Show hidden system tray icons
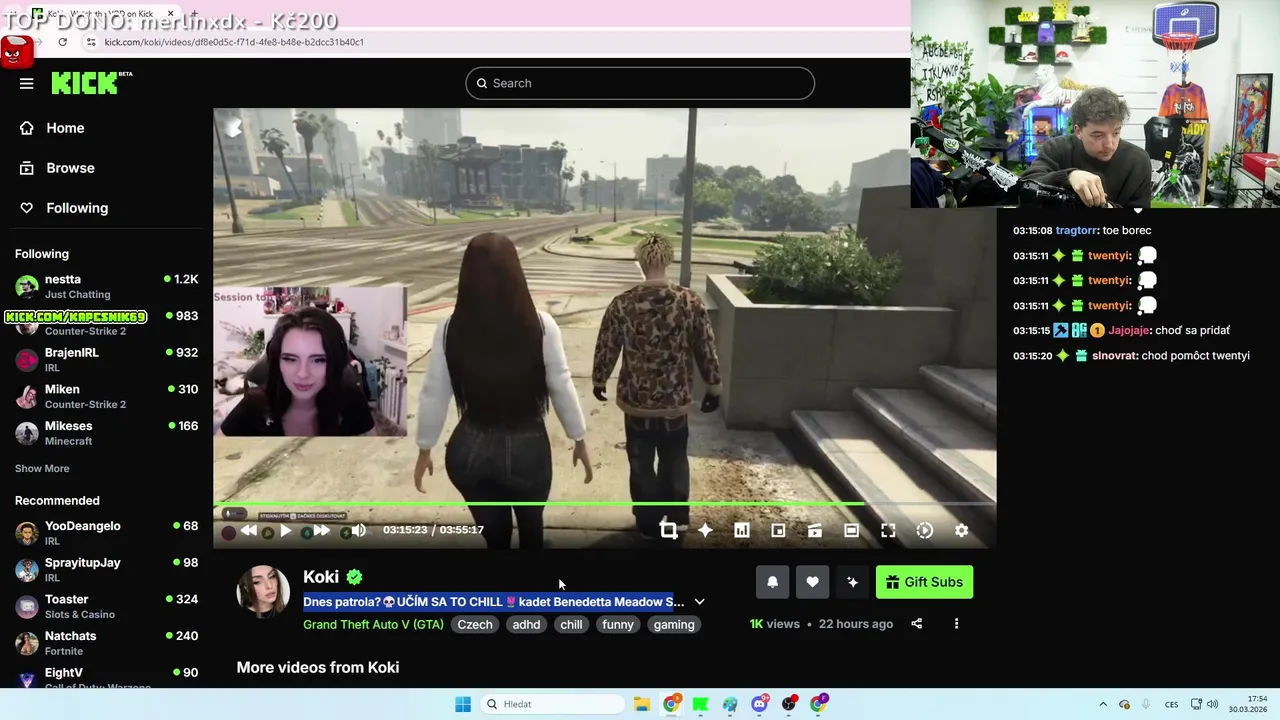The image size is (1280, 720). (1103, 704)
